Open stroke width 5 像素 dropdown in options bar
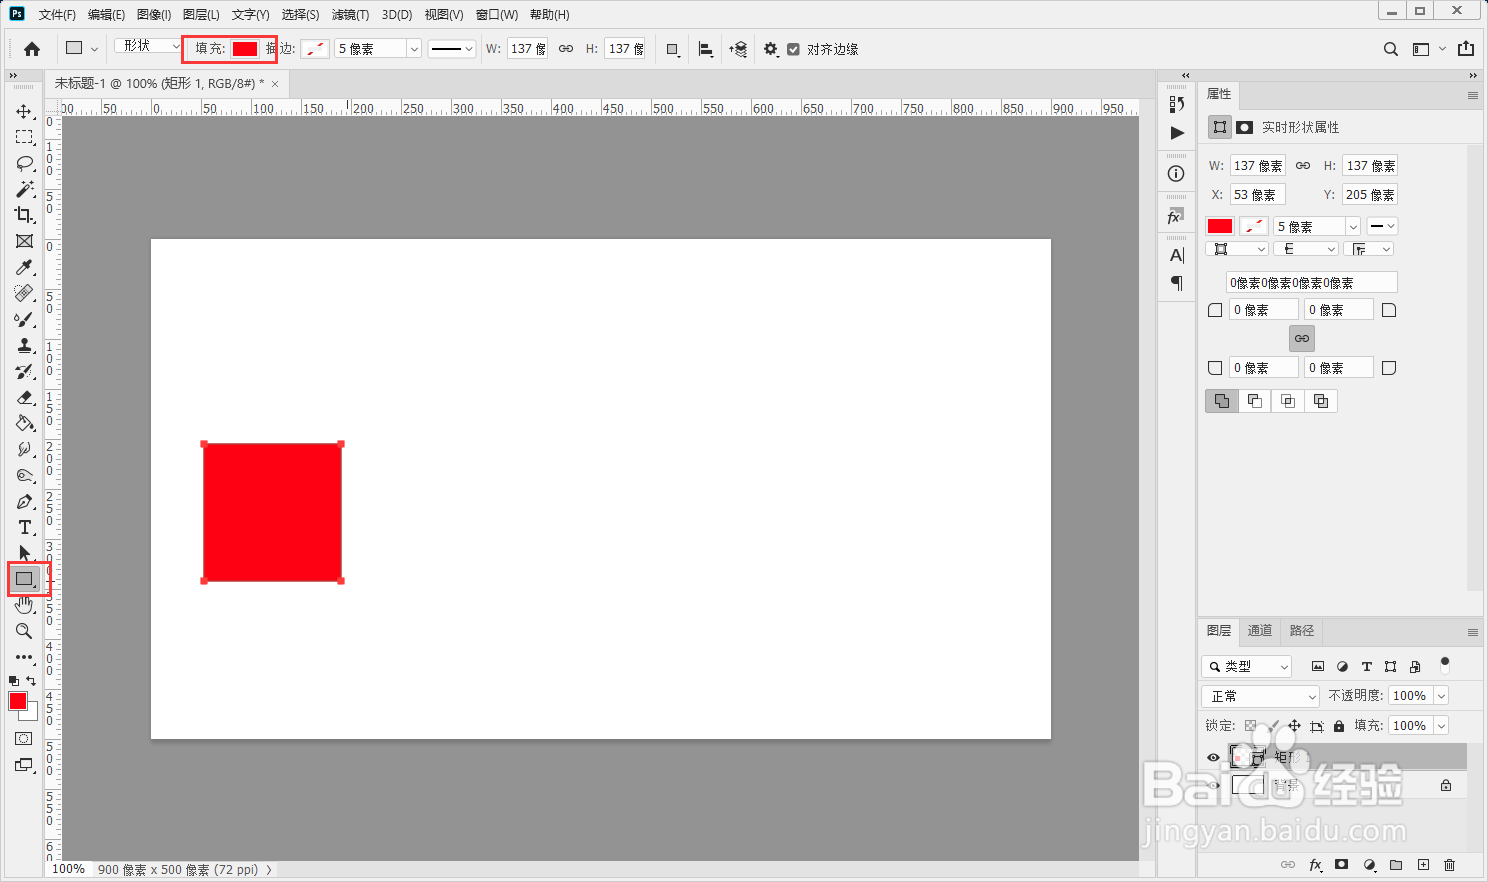1488x882 pixels. pyautogui.click(x=414, y=49)
